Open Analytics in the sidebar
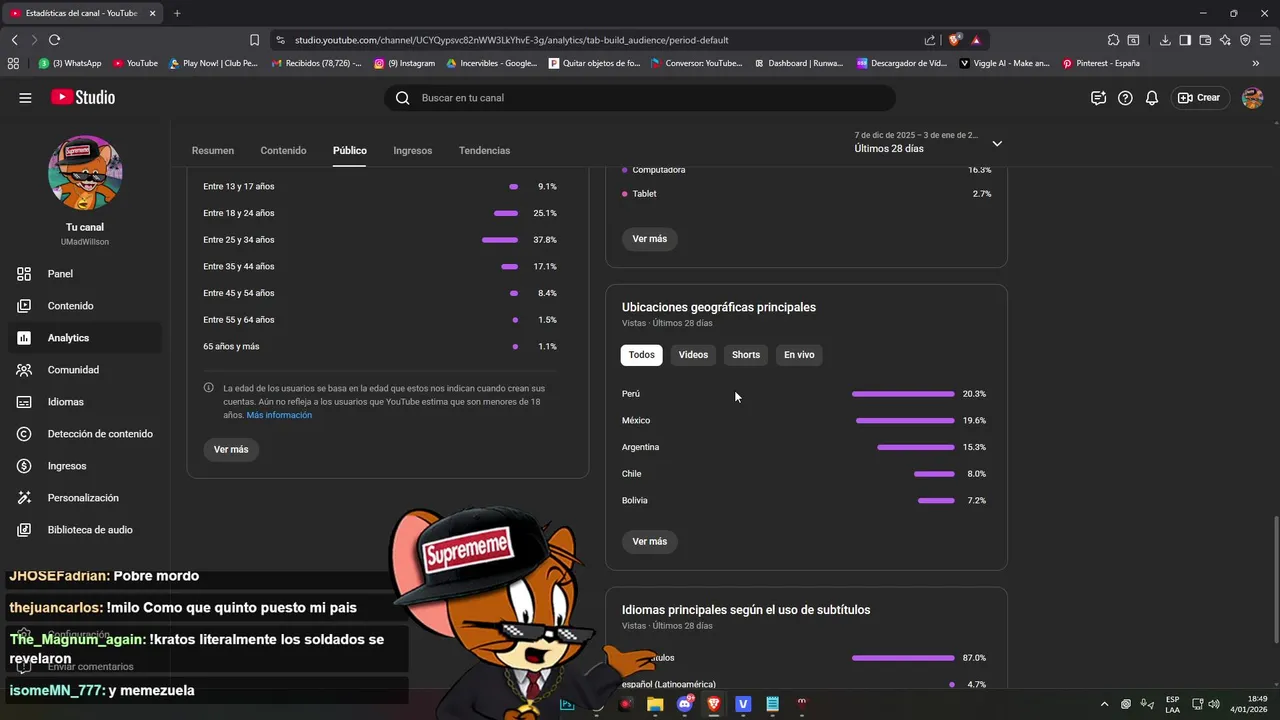1280x720 pixels. (x=84, y=338)
